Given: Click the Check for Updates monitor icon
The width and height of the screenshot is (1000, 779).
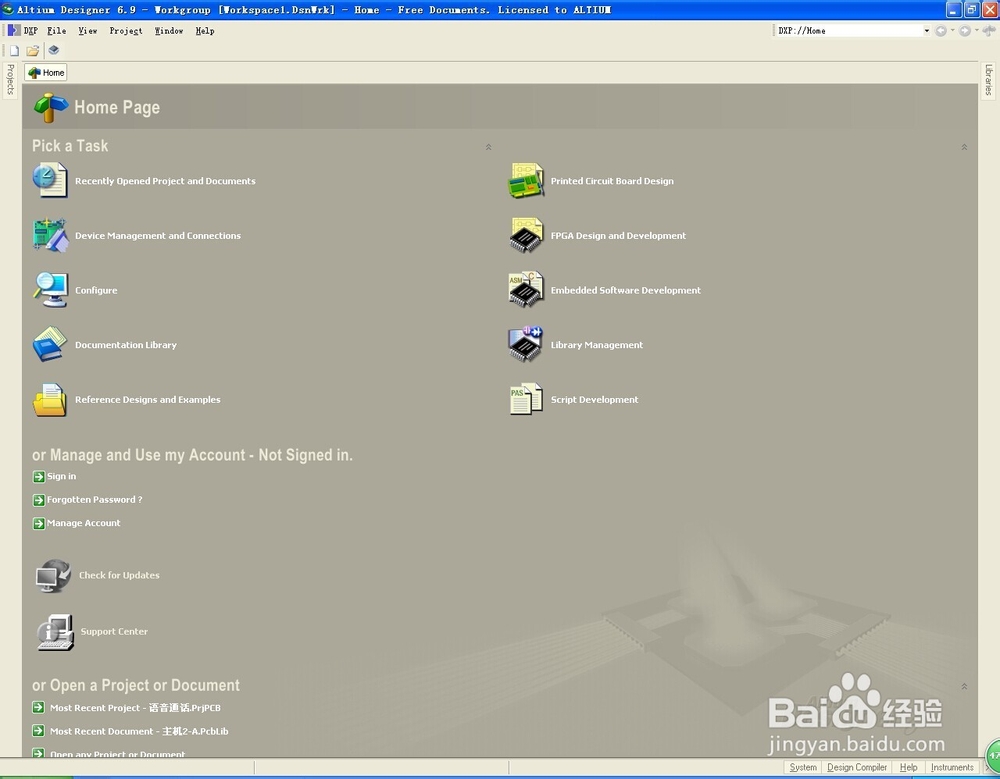Looking at the screenshot, I should pyautogui.click(x=53, y=575).
